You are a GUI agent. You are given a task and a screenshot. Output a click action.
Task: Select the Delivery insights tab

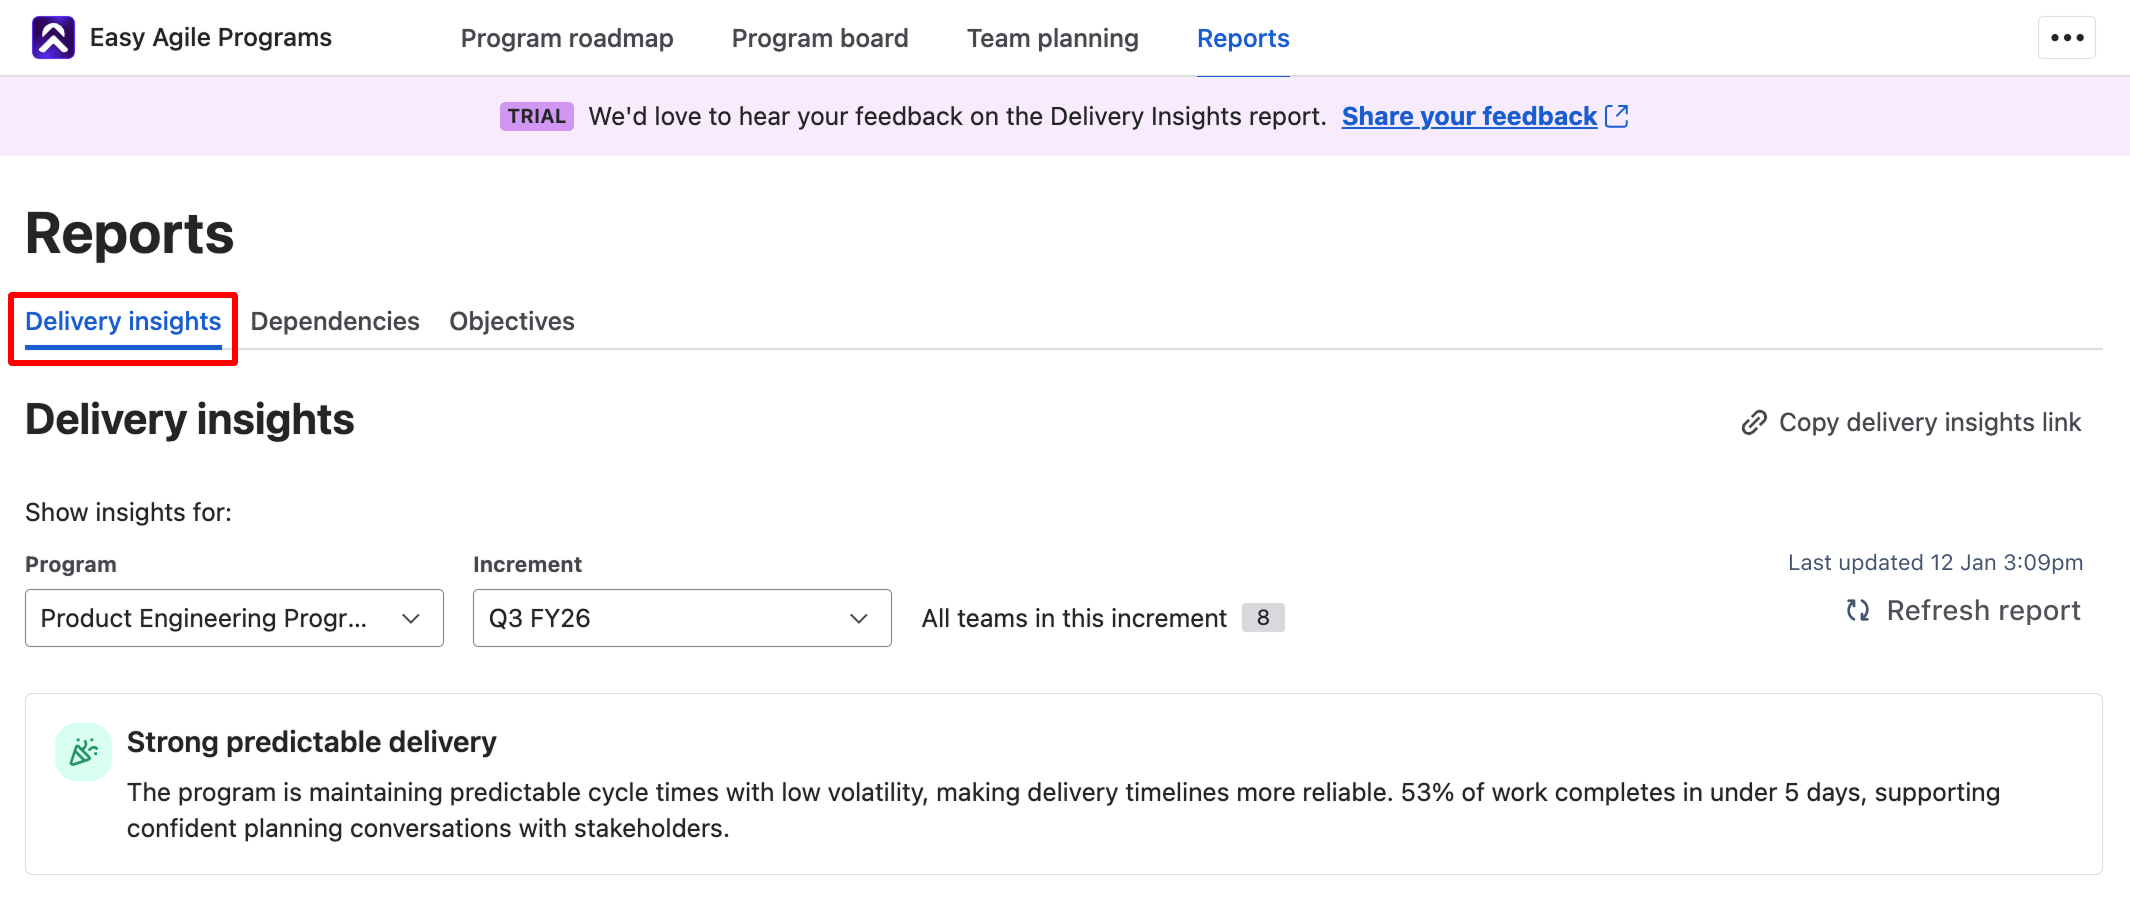(x=122, y=321)
